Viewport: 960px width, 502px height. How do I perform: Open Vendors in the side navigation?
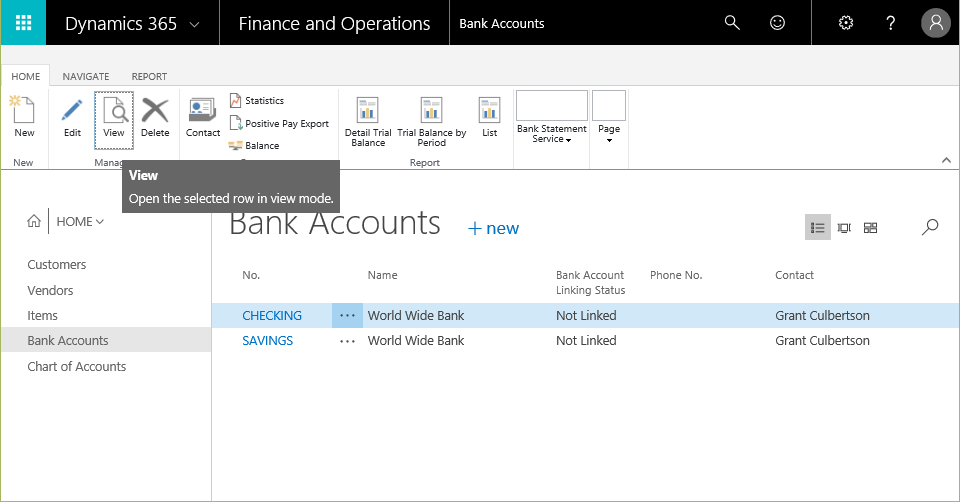point(50,290)
